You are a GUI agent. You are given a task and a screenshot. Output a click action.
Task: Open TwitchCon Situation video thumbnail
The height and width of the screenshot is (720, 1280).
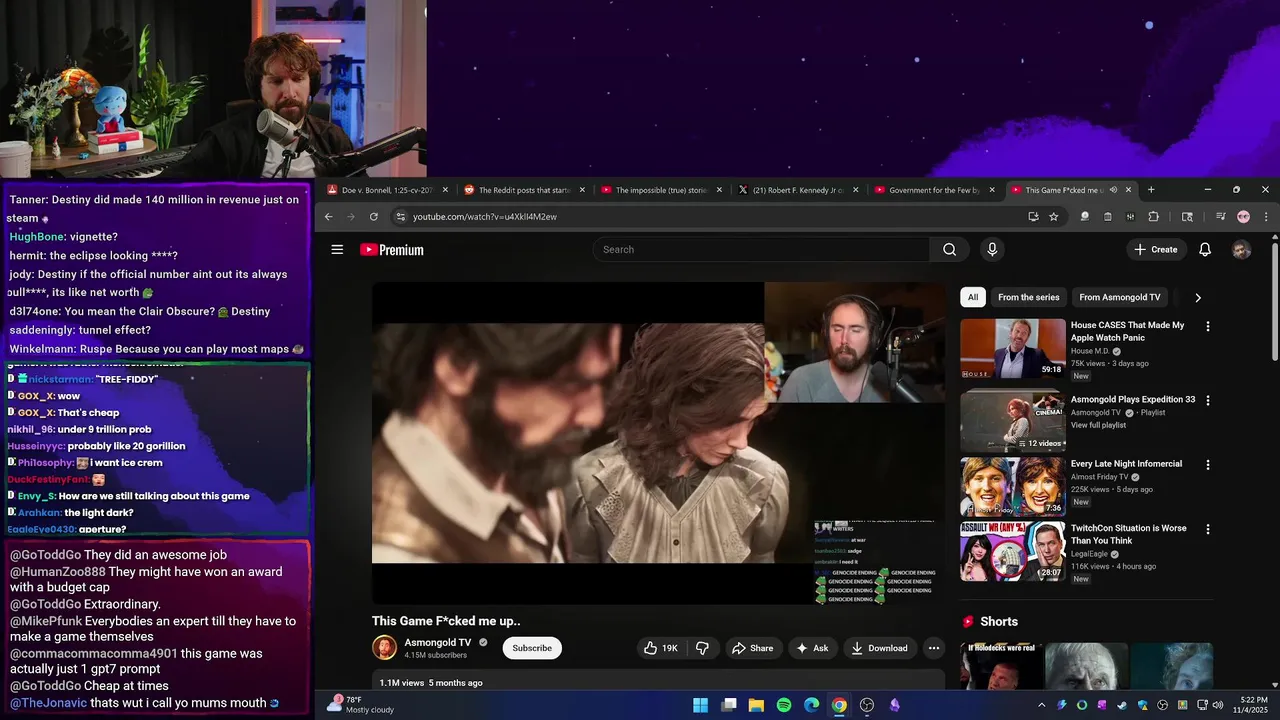click(1013, 551)
